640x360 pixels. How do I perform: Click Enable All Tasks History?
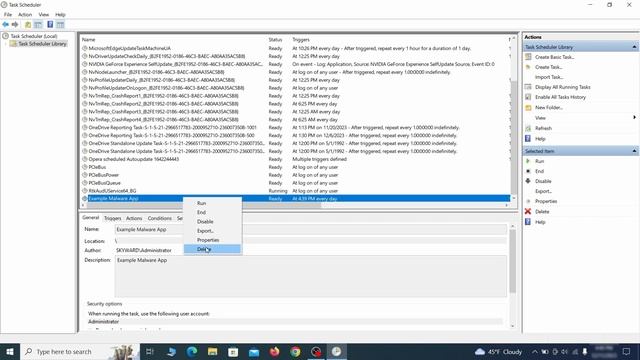coord(560,97)
